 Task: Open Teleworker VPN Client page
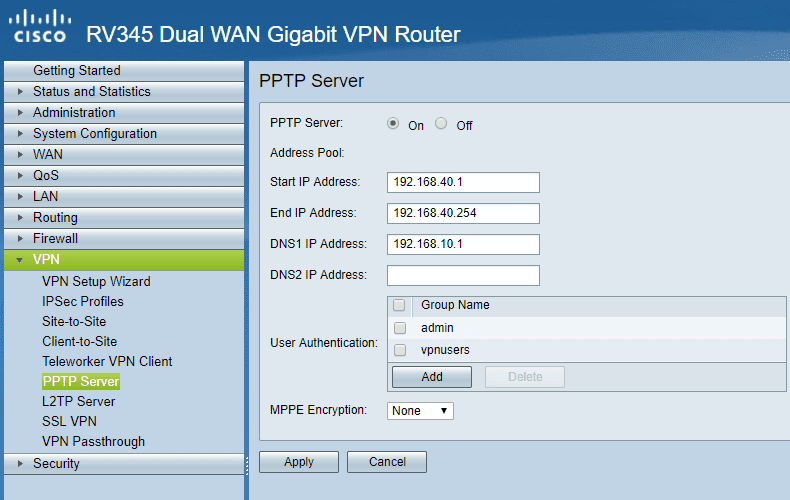pyautogui.click(x=107, y=361)
